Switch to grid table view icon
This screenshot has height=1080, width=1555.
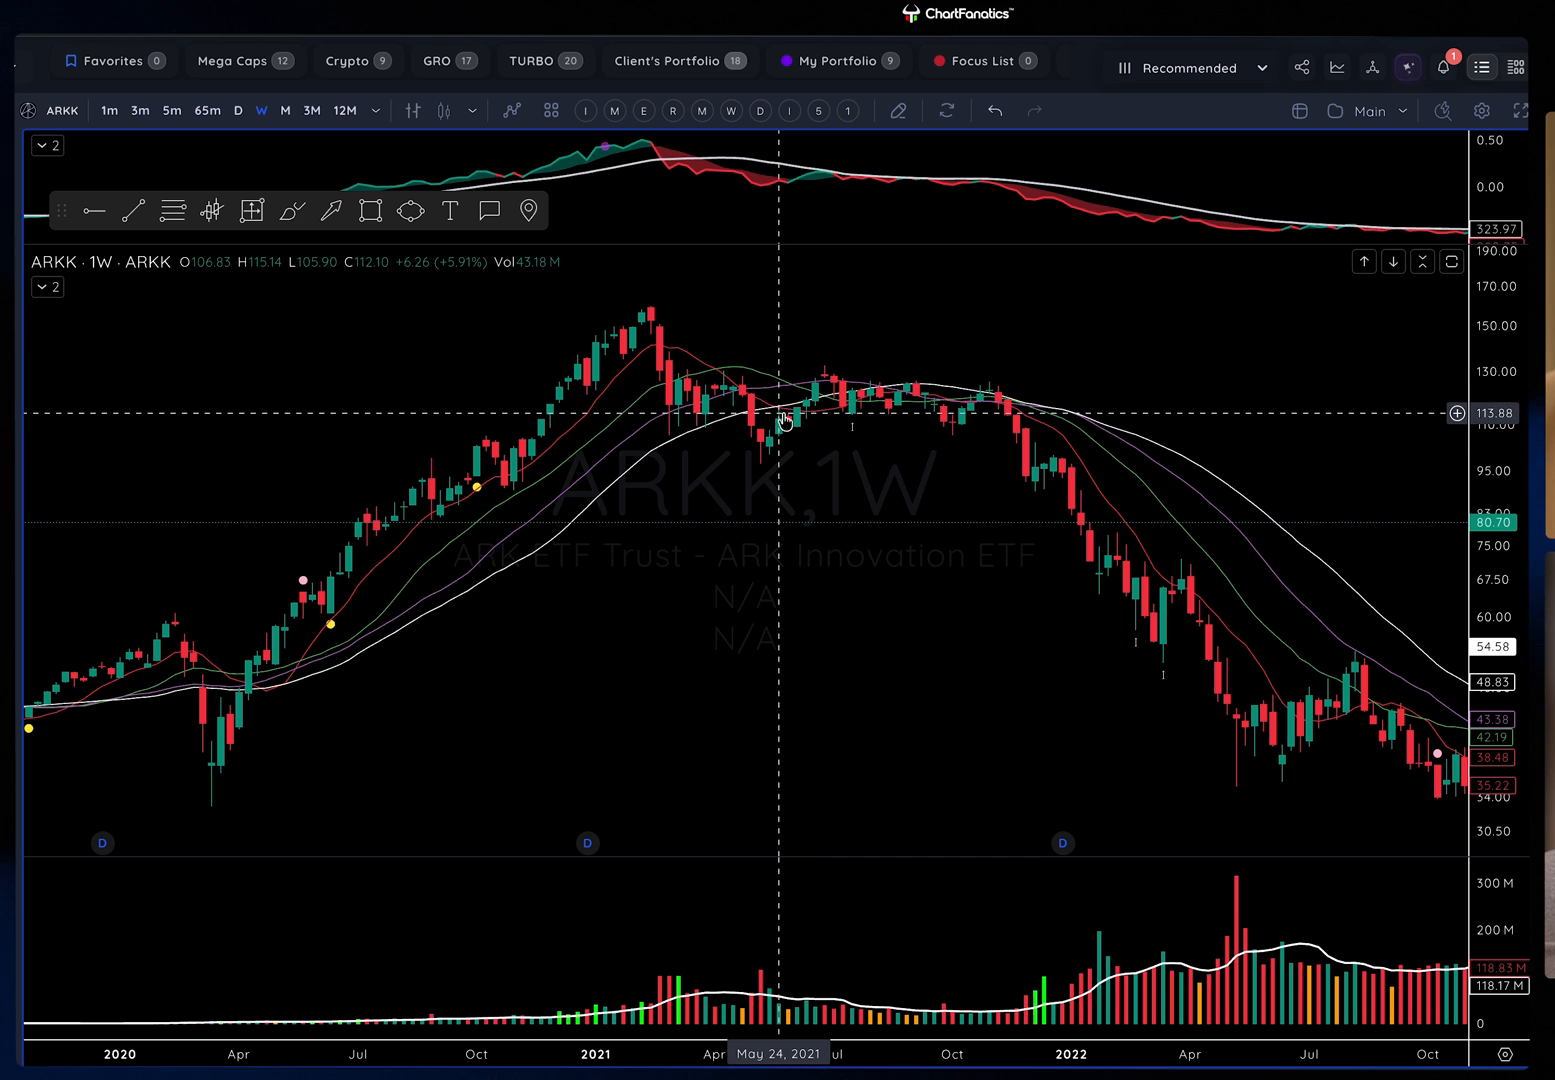click(1516, 67)
